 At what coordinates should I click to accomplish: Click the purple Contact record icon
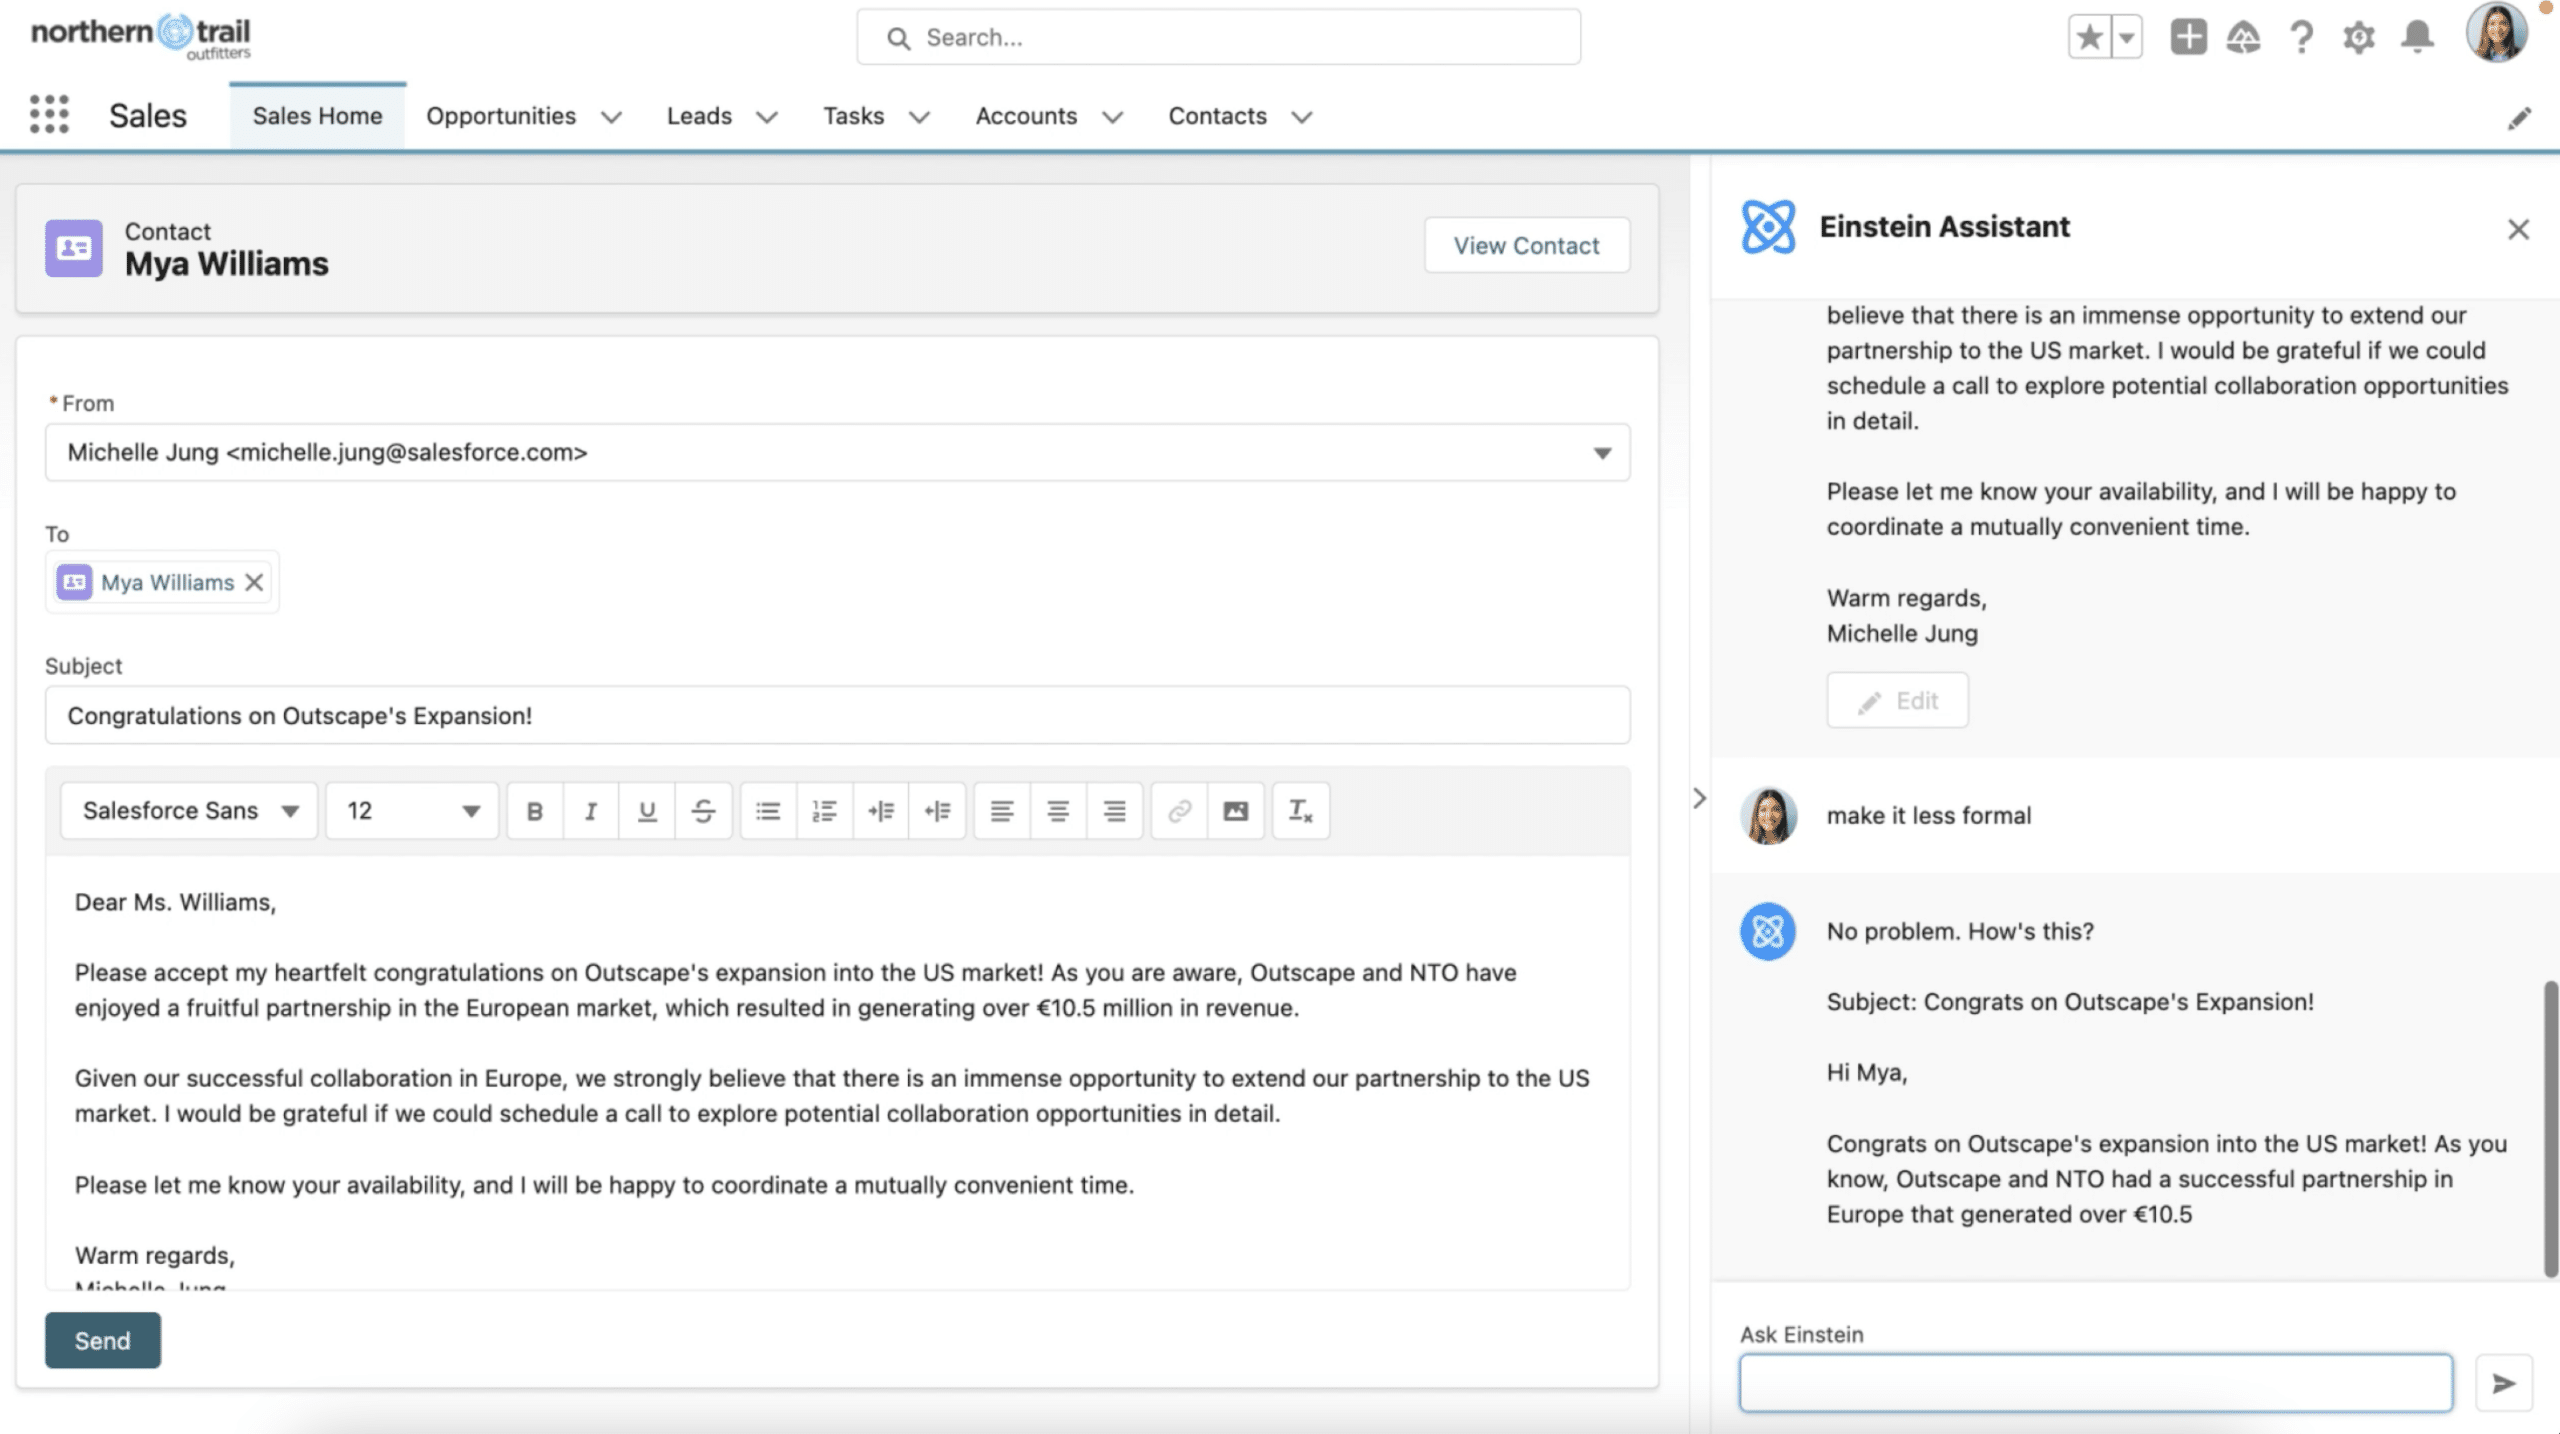(74, 248)
